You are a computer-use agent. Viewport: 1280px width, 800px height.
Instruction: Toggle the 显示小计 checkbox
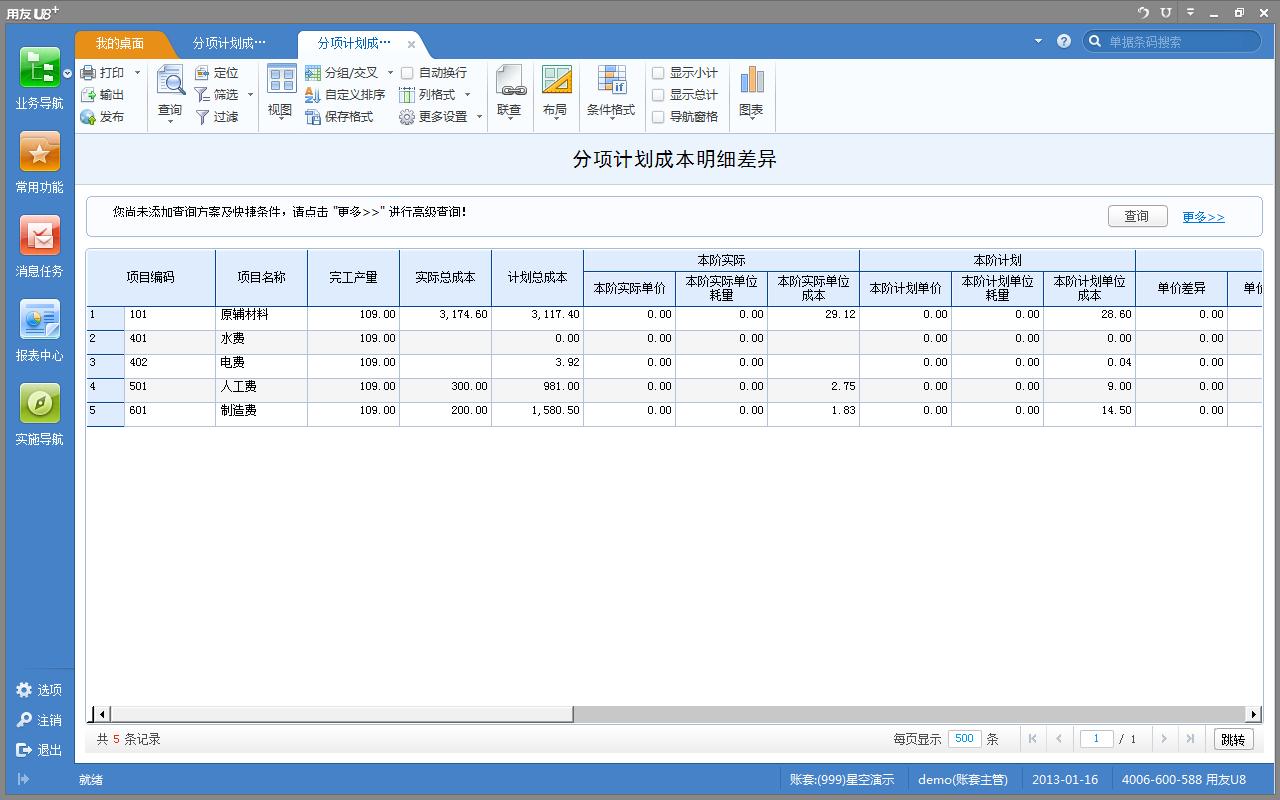tap(658, 73)
